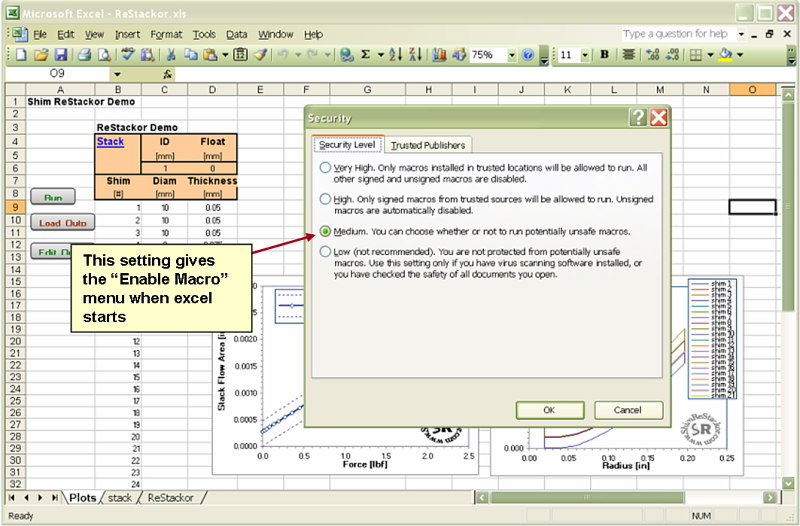Image resolution: width=800 pixels, height=526 pixels.
Task: Sort ascending with A-Z icon
Action: coord(395,55)
